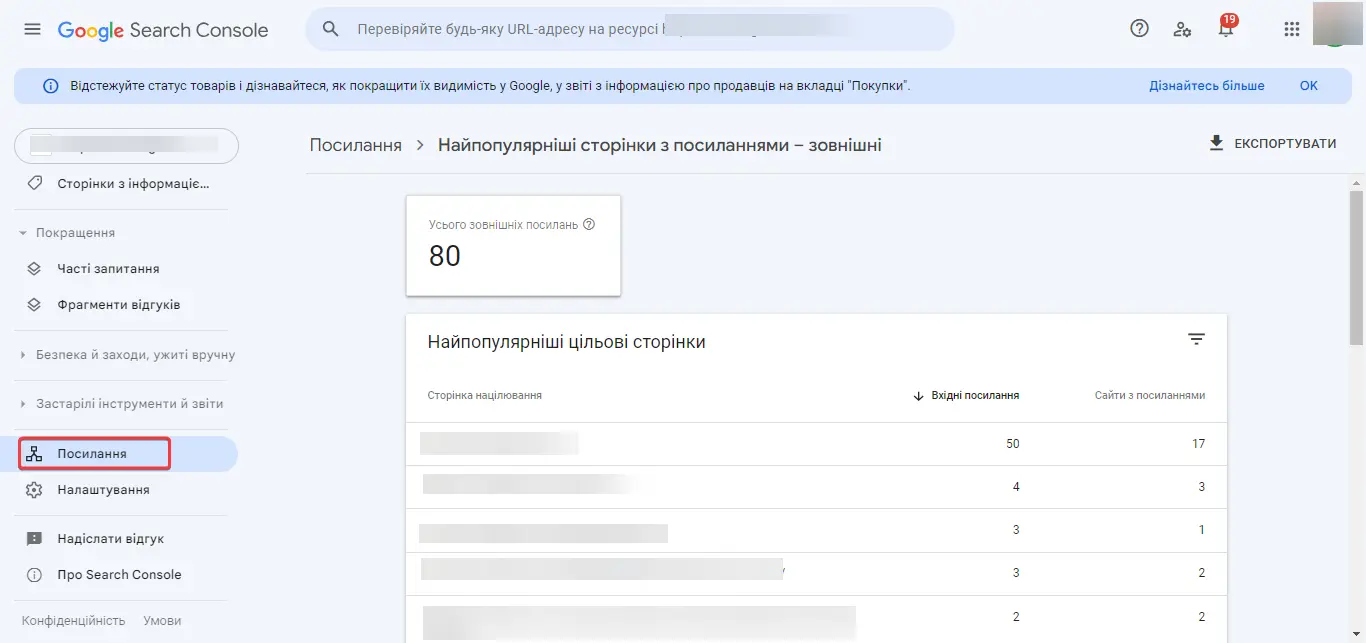Click info icon in blue banner
The height and width of the screenshot is (643, 1366).
tap(51, 86)
